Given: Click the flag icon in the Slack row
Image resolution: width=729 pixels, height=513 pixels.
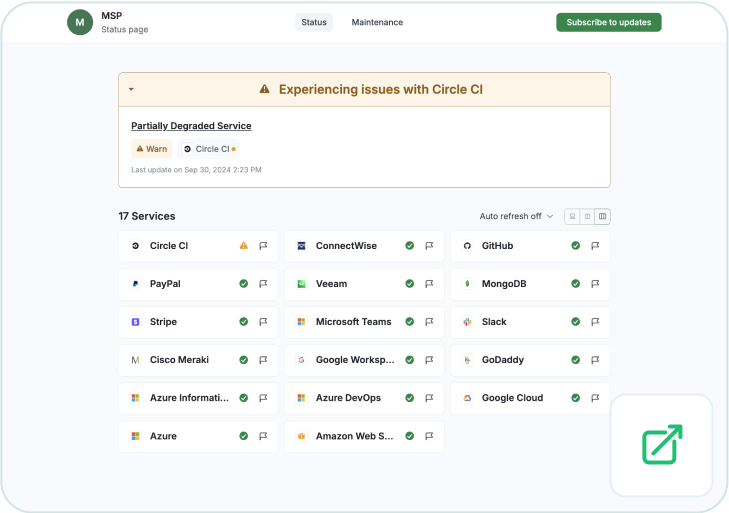Looking at the screenshot, I should pos(595,322).
